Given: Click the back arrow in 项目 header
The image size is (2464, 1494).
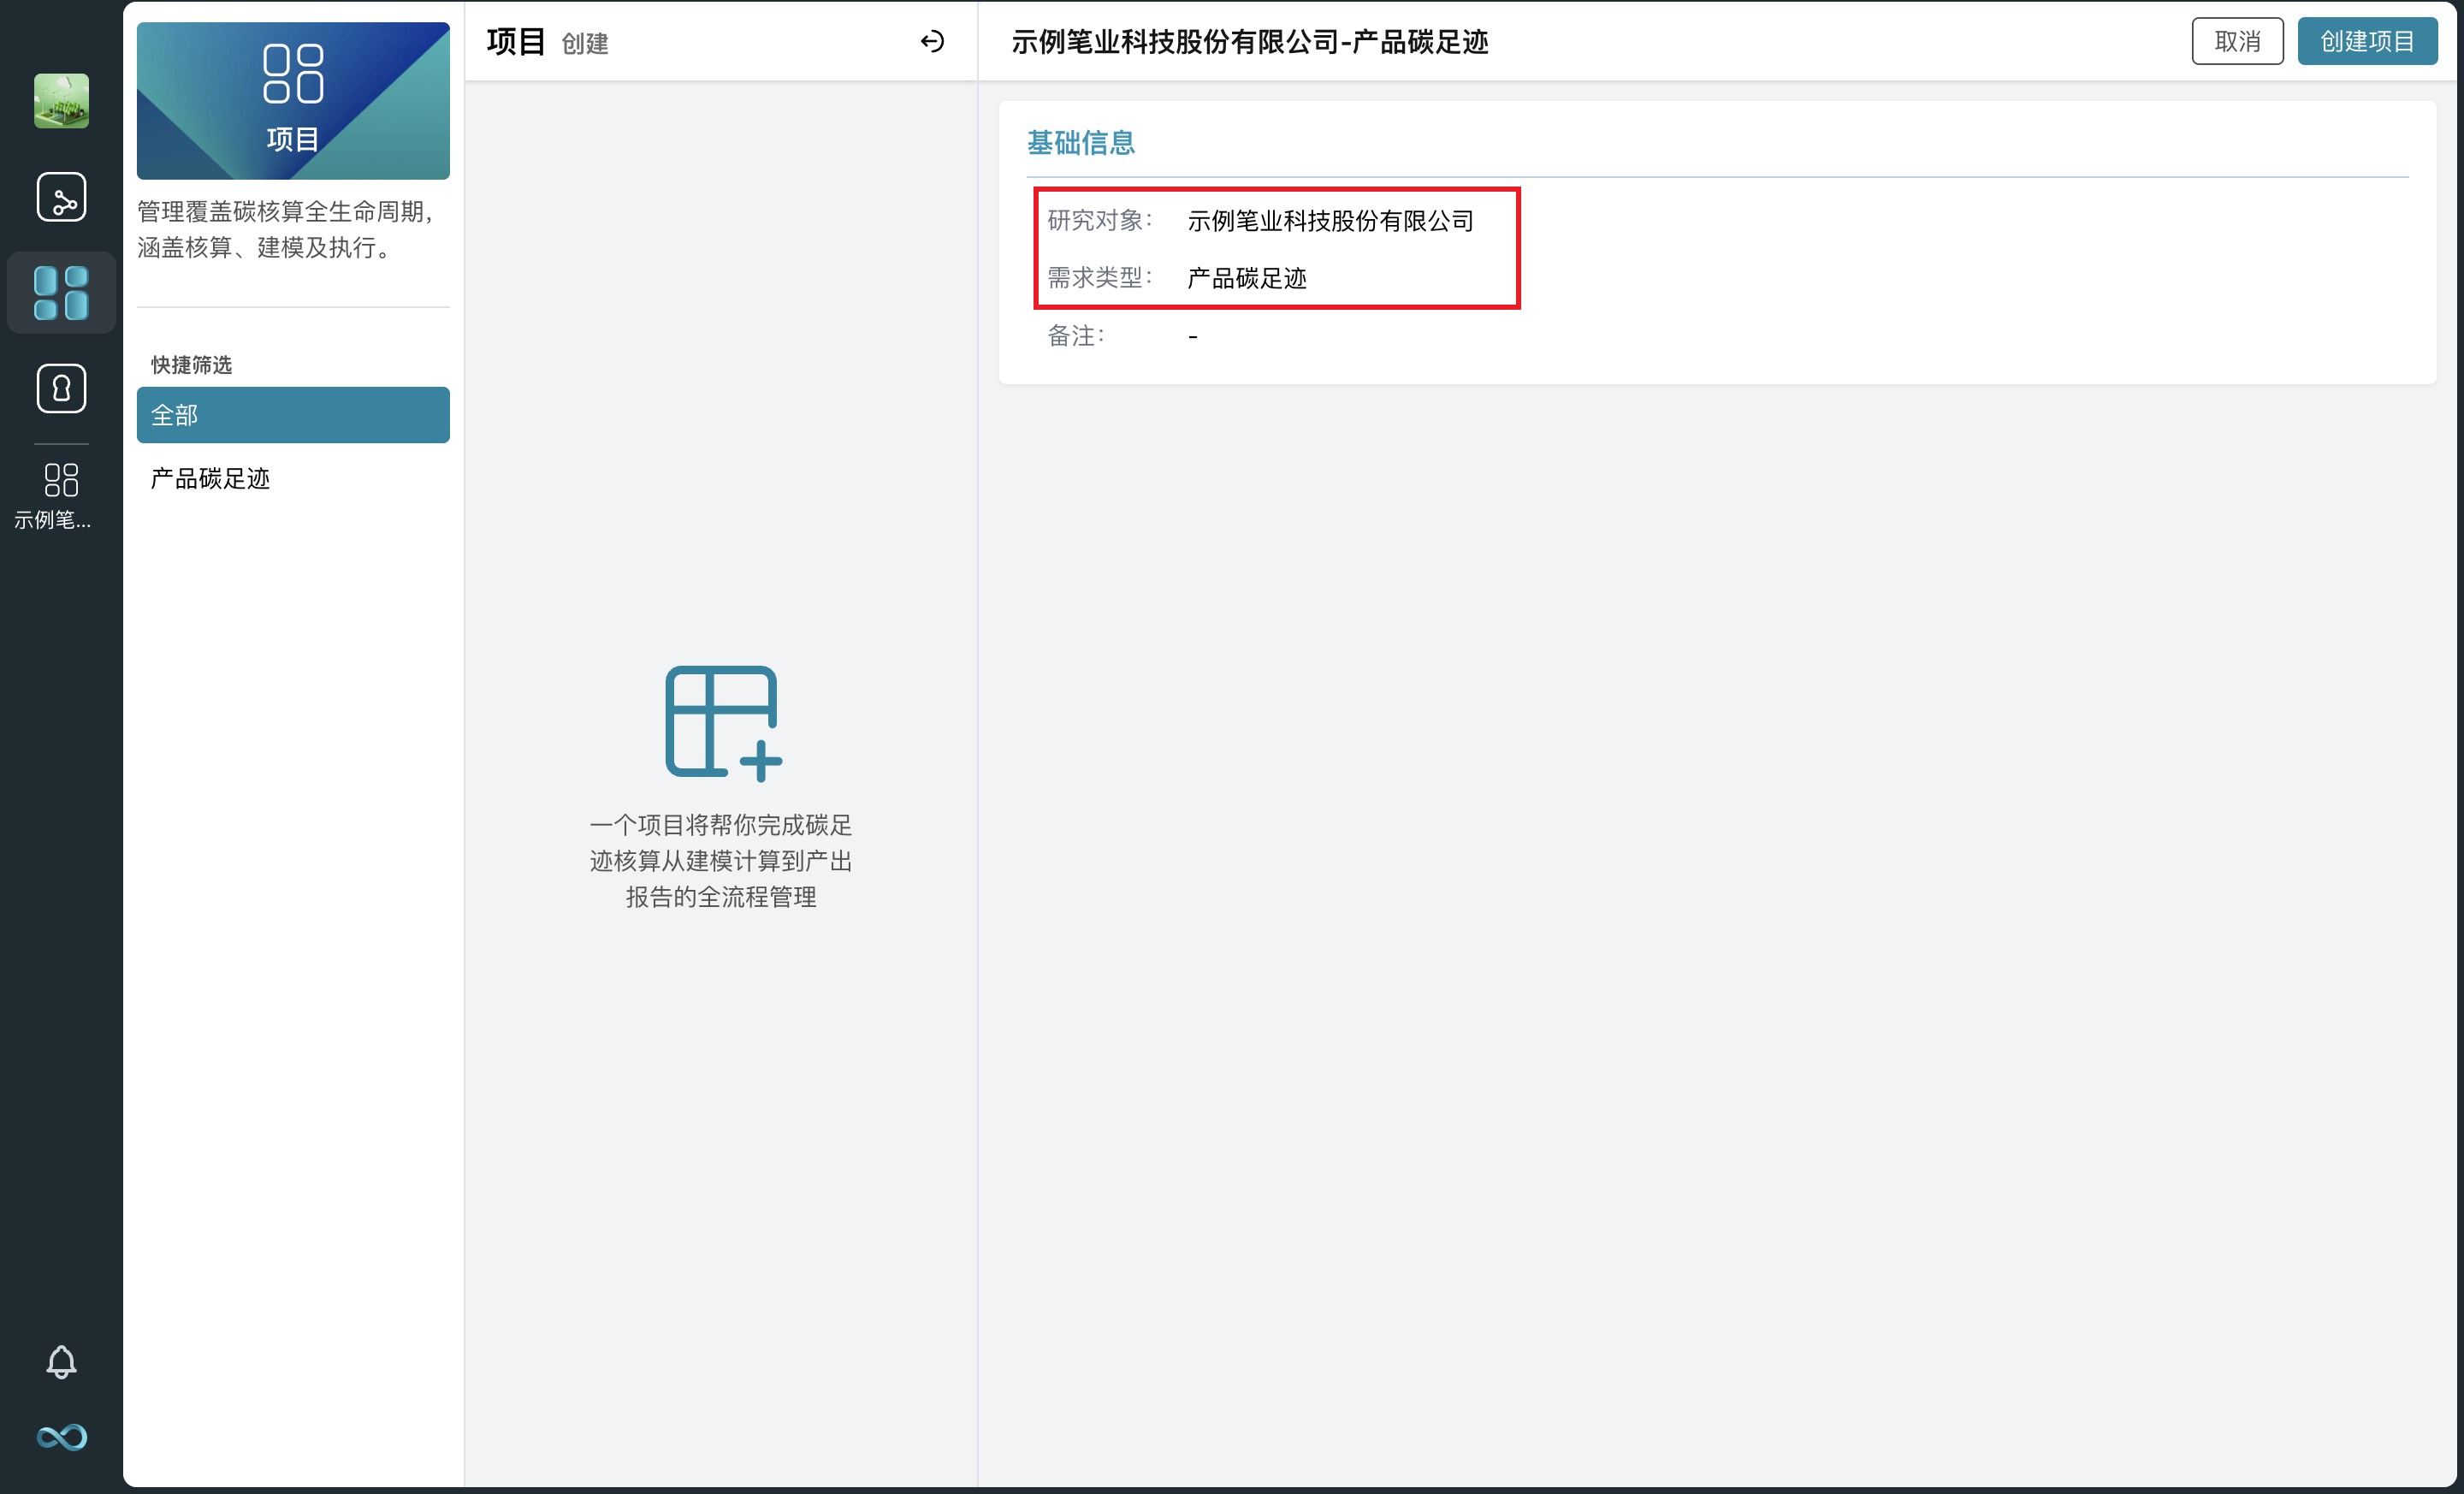Looking at the screenshot, I should tap(931, 41).
